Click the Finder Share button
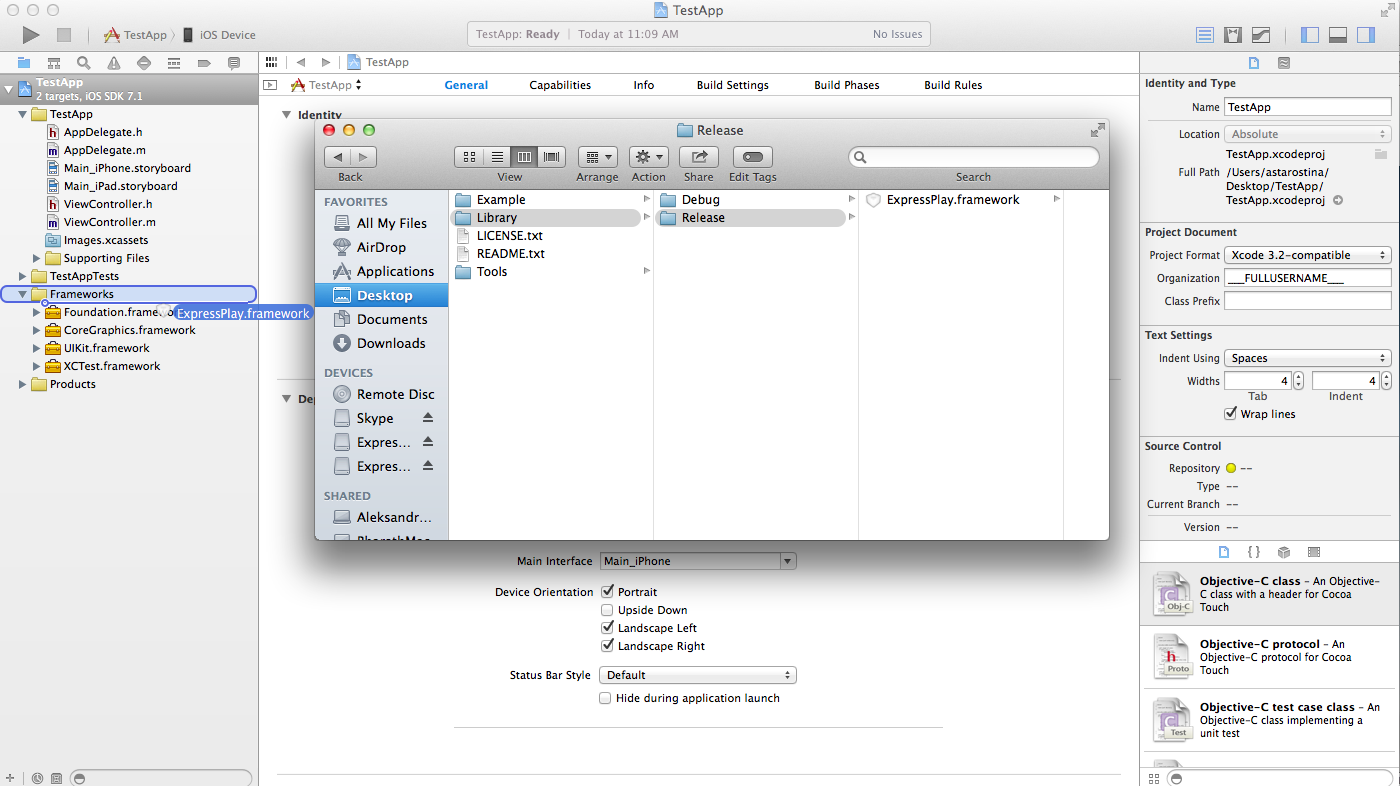 [x=699, y=157]
